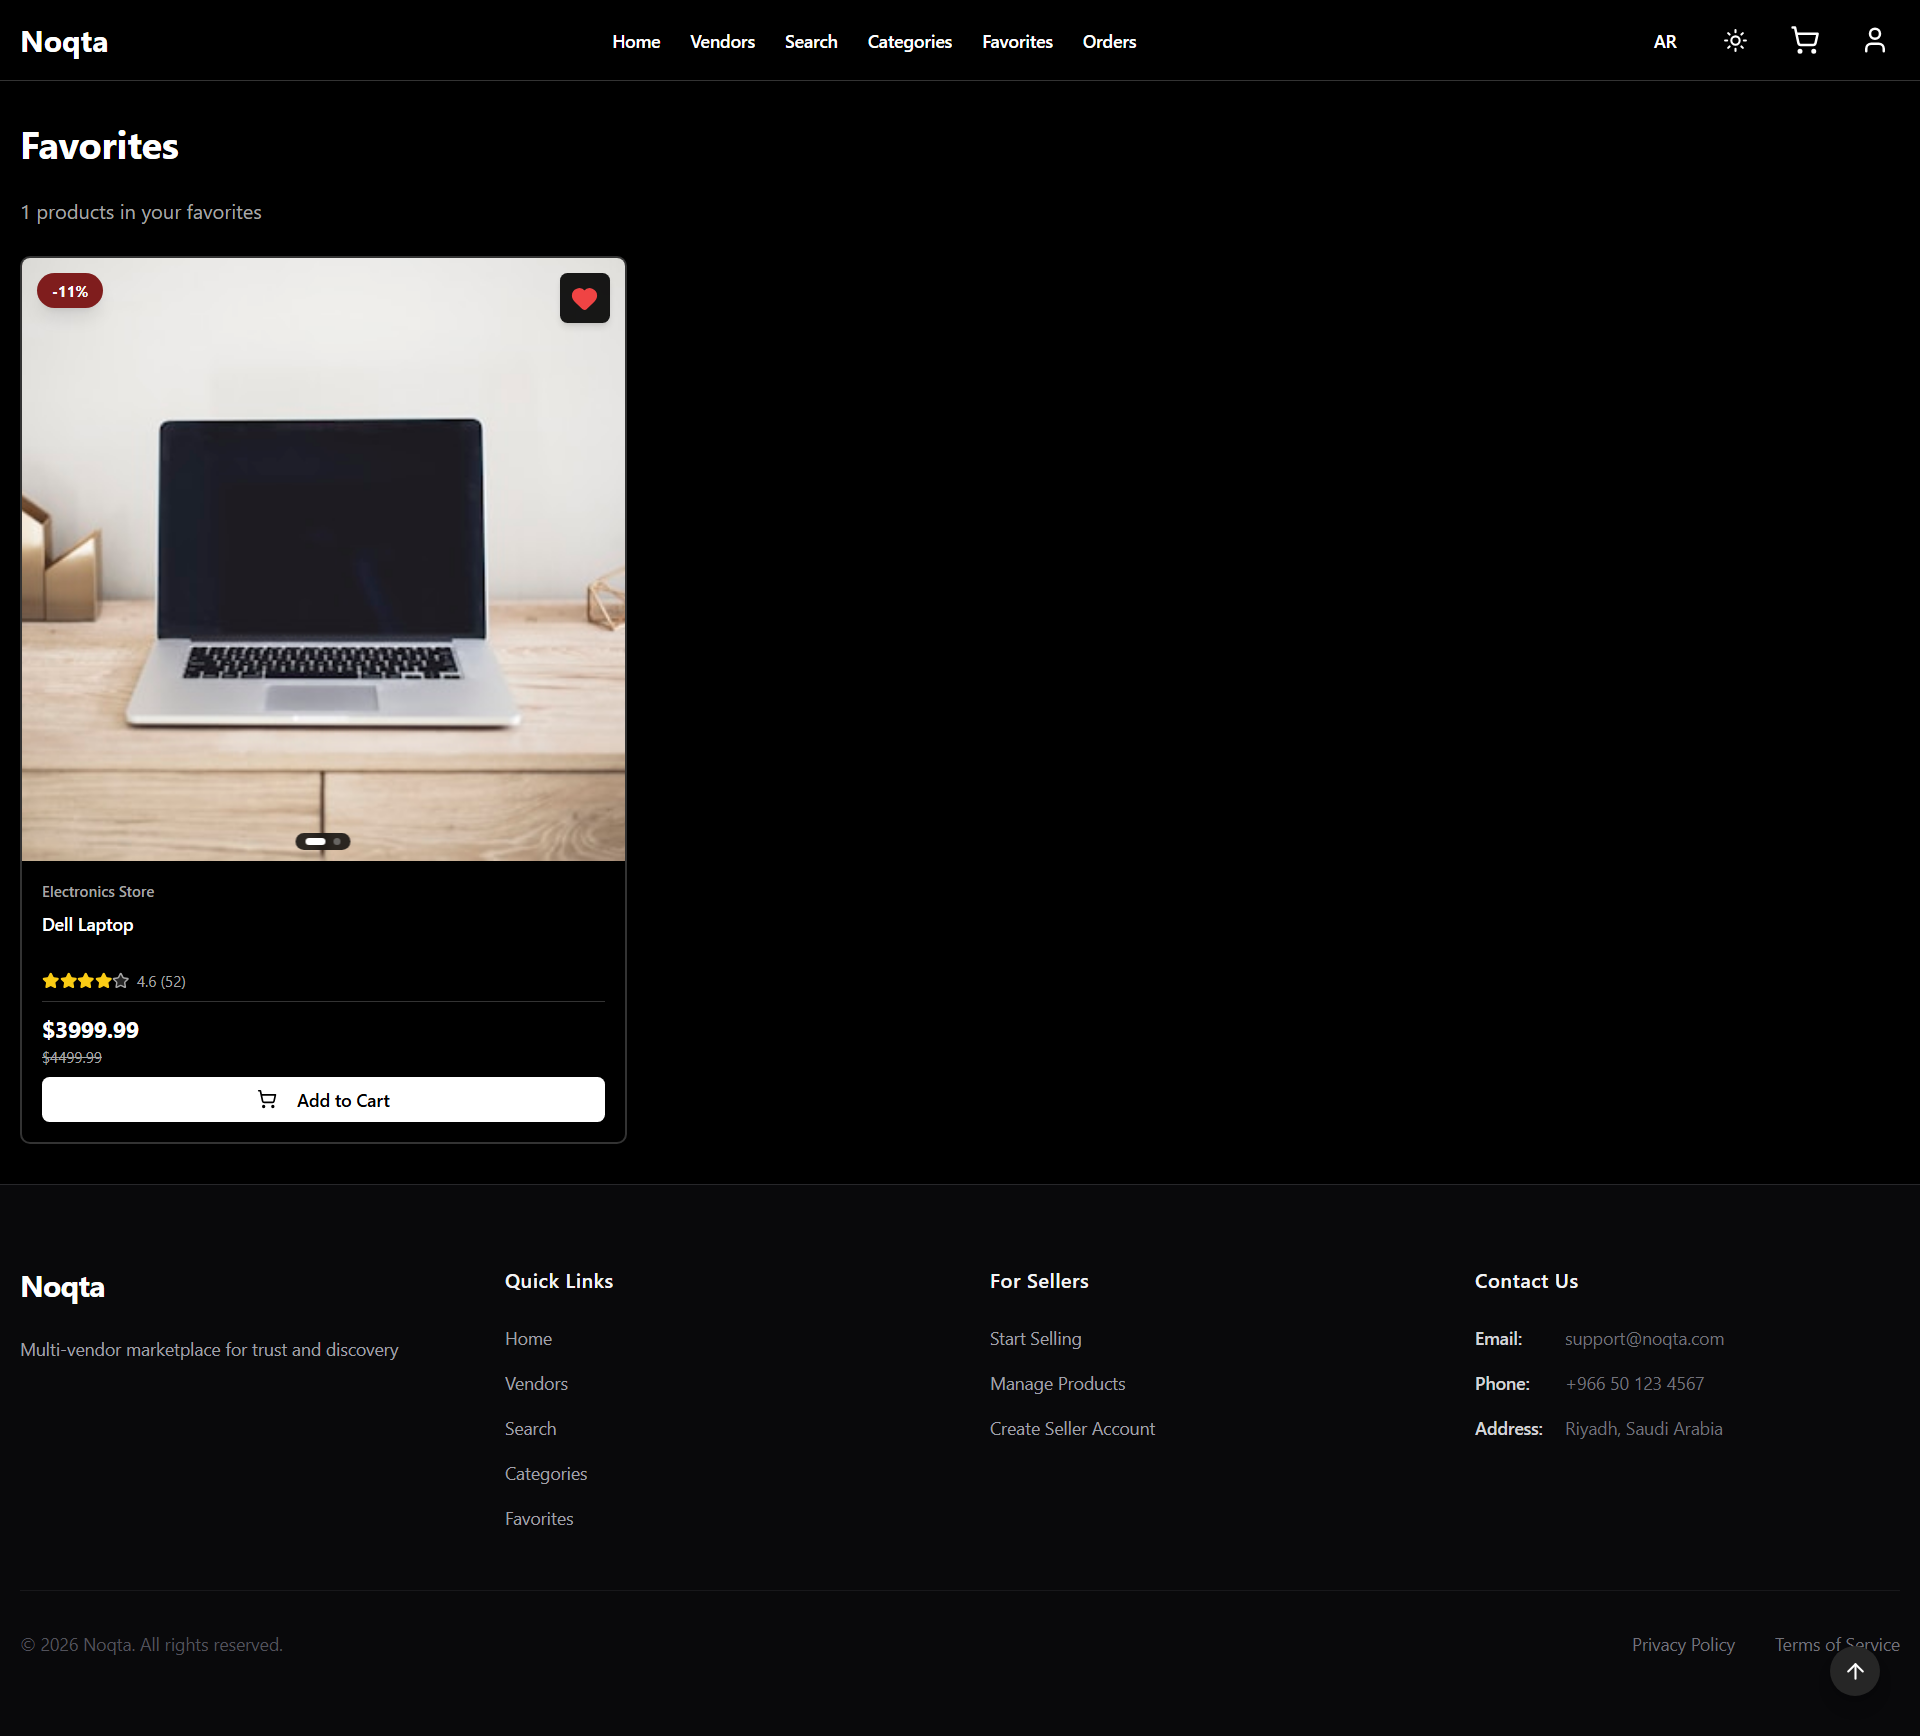Open Categories in the top navigation
1920x1736 pixels.
point(910,42)
